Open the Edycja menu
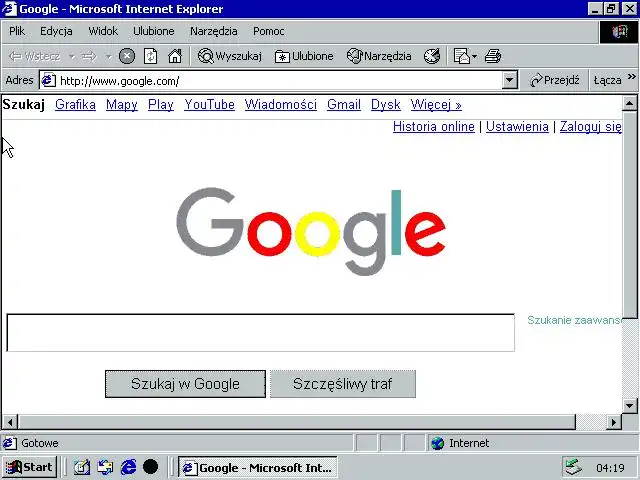Viewport: 640px width, 480px height. 56,31
